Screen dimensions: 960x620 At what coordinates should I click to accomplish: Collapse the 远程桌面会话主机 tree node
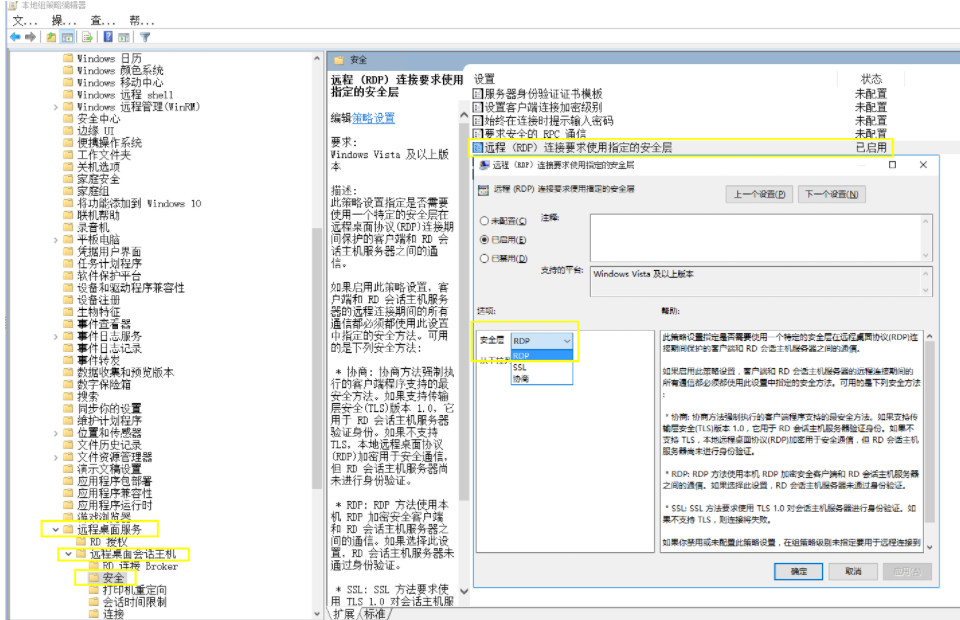pyautogui.click(x=69, y=554)
